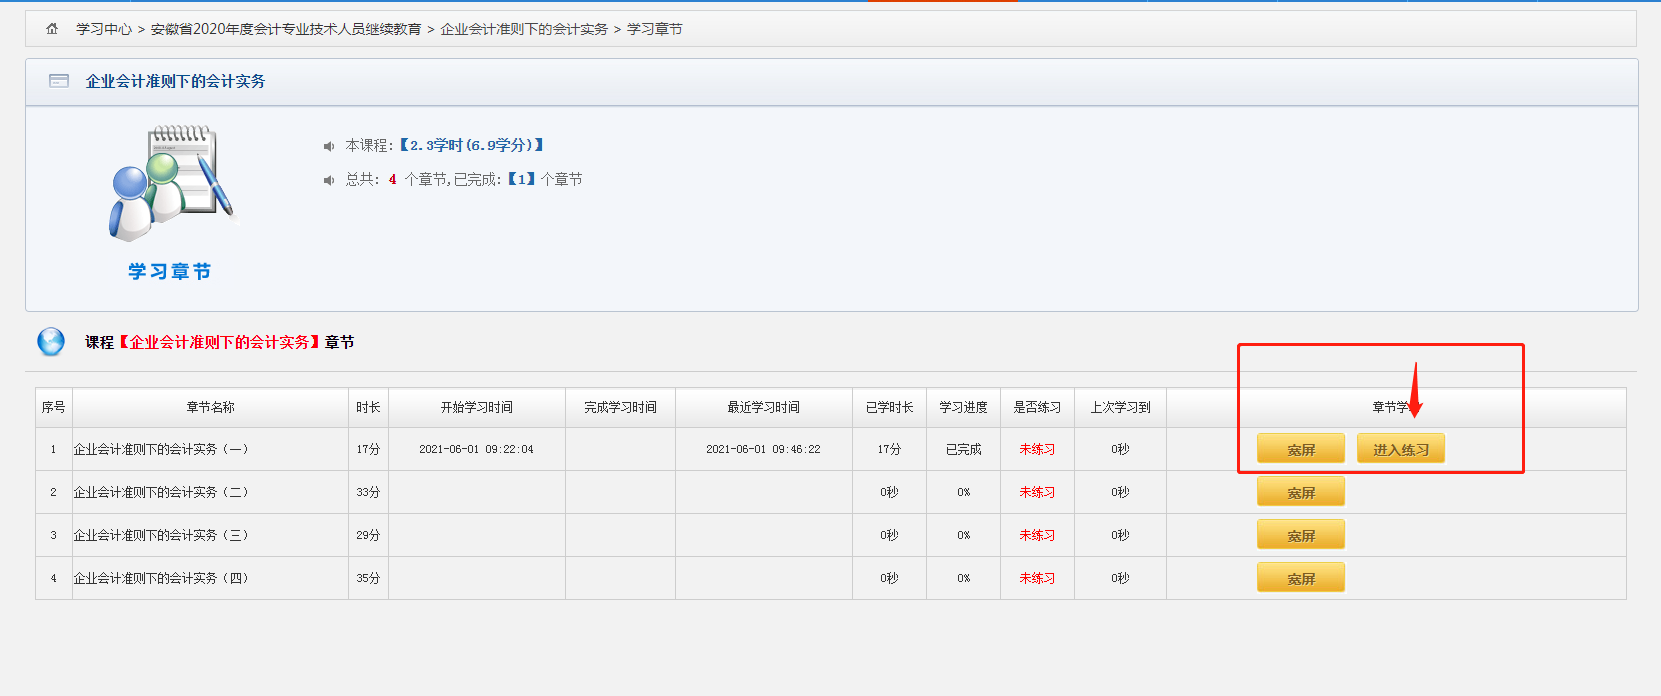This screenshot has height=696, width=1661.
Task: Click the 学习章节 notepad illustration
Action: click(171, 184)
